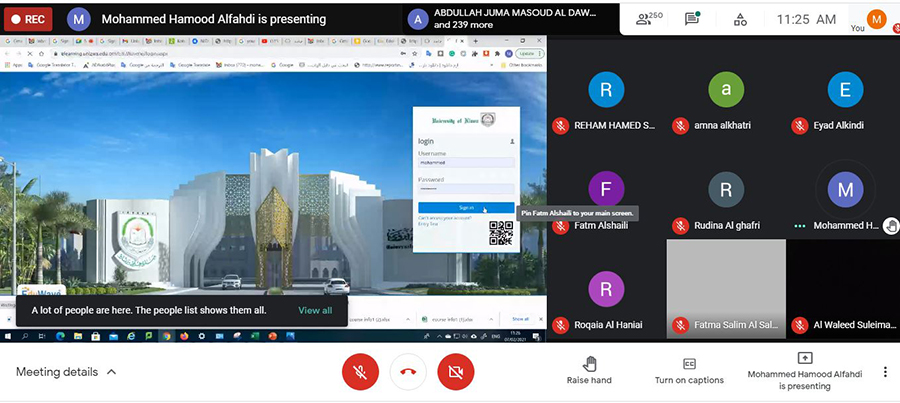900x403 pixels.
Task: Click the QR code on the login panel
Action: point(501,234)
